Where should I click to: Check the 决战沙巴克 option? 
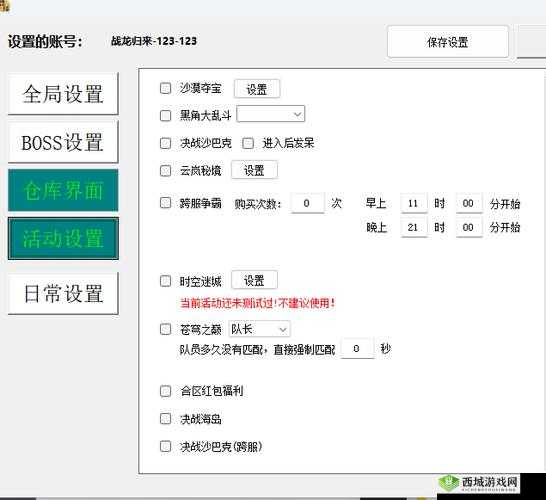pyautogui.click(x=165, y=143)
